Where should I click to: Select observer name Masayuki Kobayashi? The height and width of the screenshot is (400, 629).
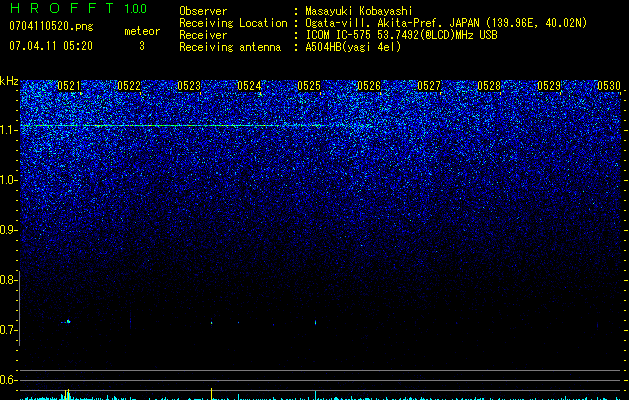pos(359,11)
